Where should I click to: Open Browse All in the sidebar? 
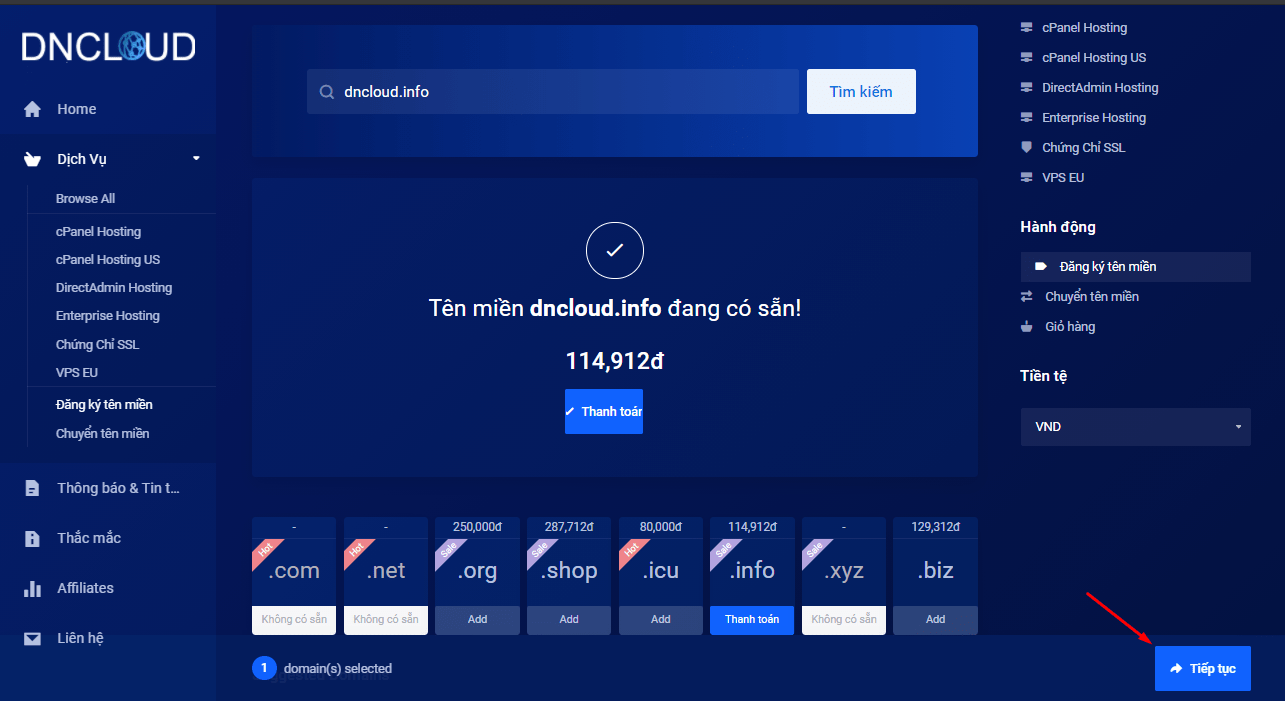click(x=85, y=198)
